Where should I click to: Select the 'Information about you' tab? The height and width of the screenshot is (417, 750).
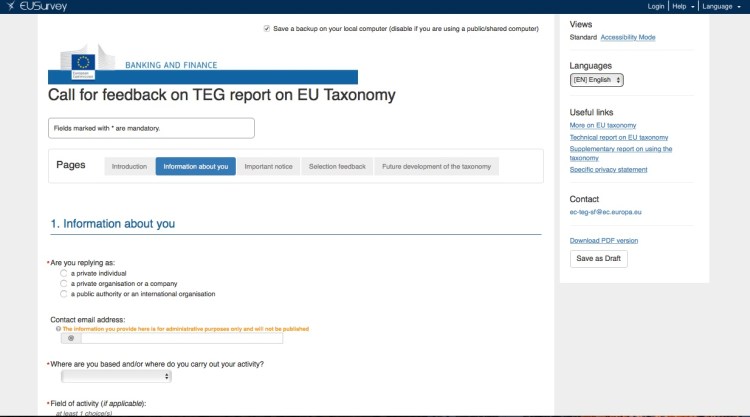196,166
